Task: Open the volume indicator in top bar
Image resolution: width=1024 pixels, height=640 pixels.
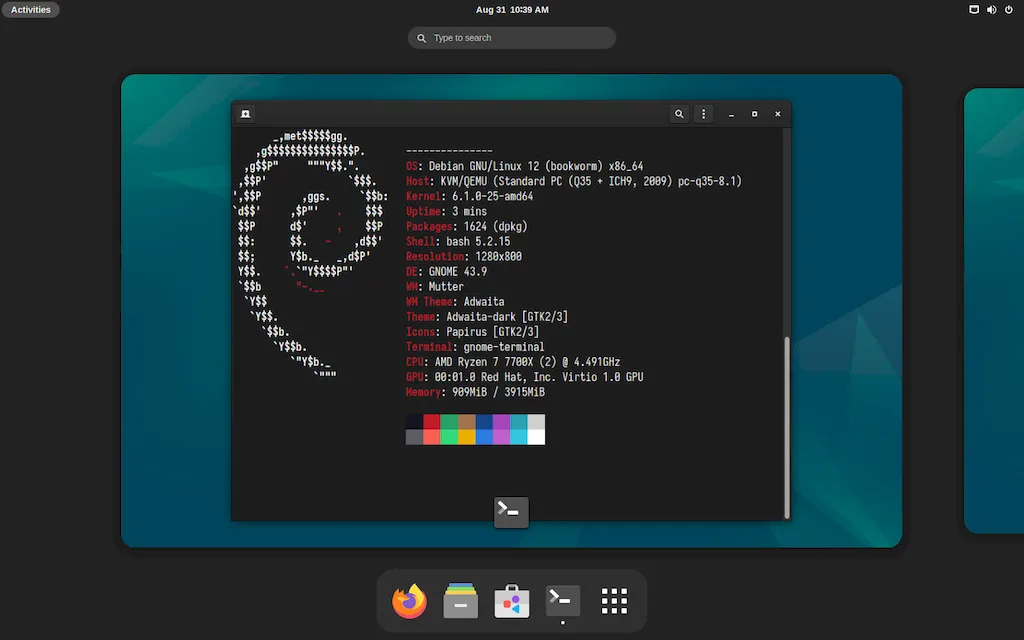Action: pos(991,10)
